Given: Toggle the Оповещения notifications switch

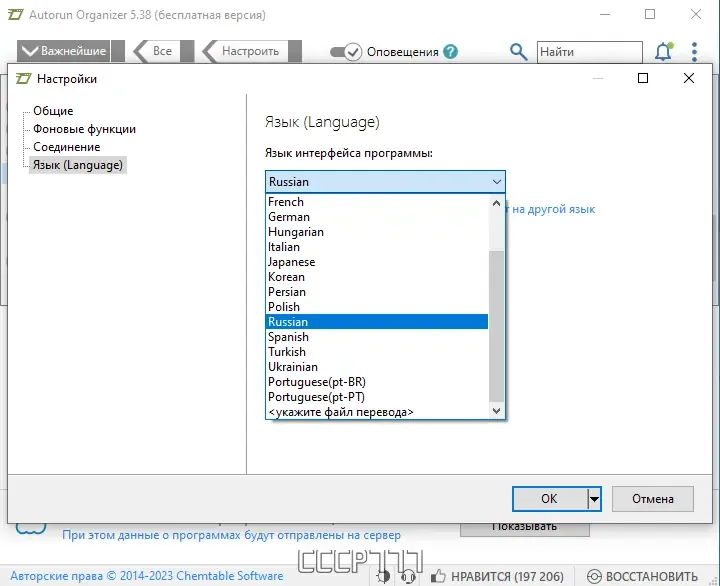Looking at the screenshot, I should (346, 52).
